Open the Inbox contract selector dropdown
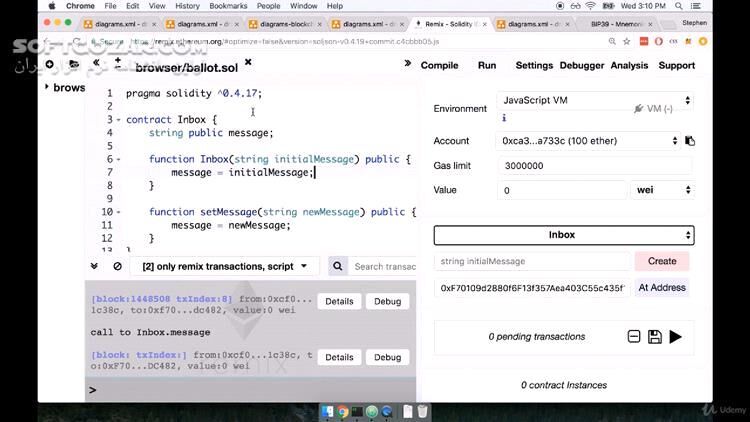 tap(563, 235)
